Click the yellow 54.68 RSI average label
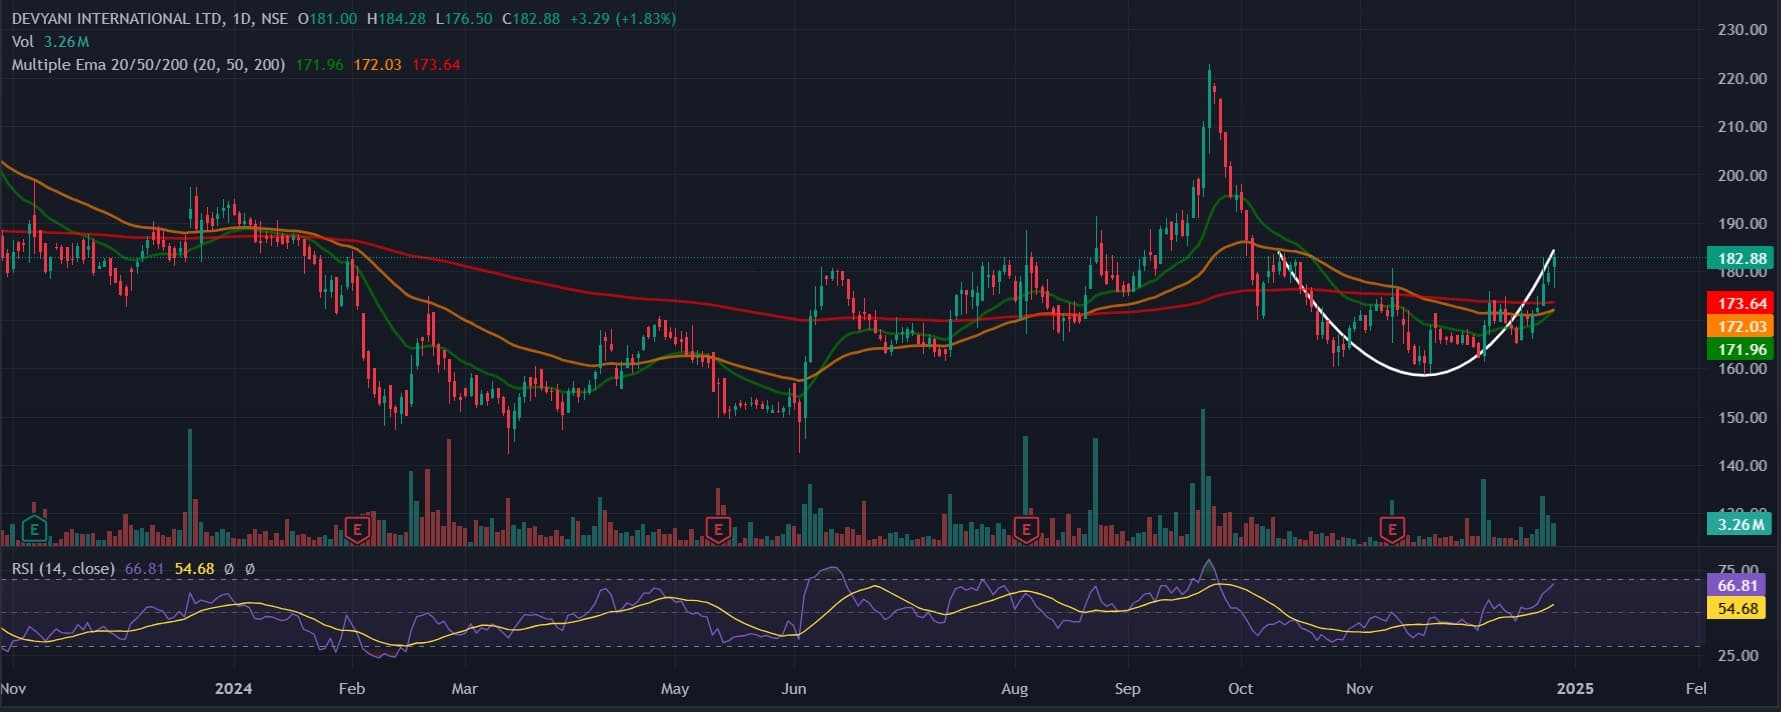This screenshot has height=712, width=1781. (x=1737, y=608)
